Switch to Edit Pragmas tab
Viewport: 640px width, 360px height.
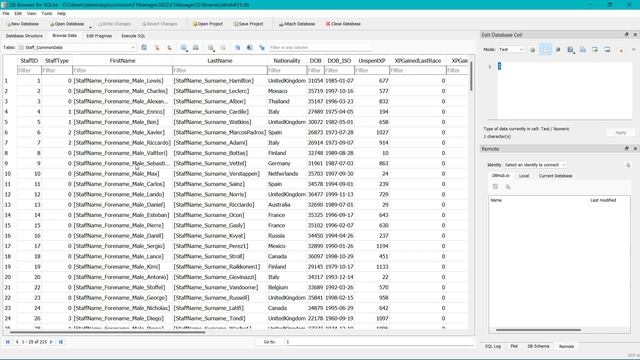(99, 36)
